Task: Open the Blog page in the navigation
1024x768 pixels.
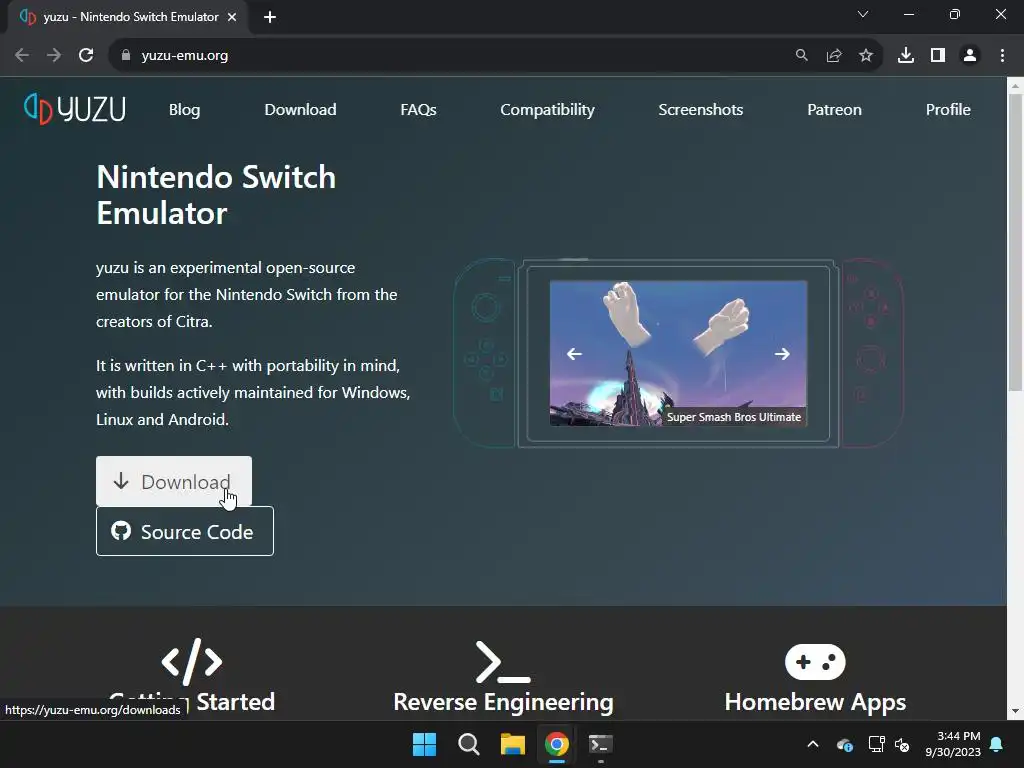Action: pos(185,110)
